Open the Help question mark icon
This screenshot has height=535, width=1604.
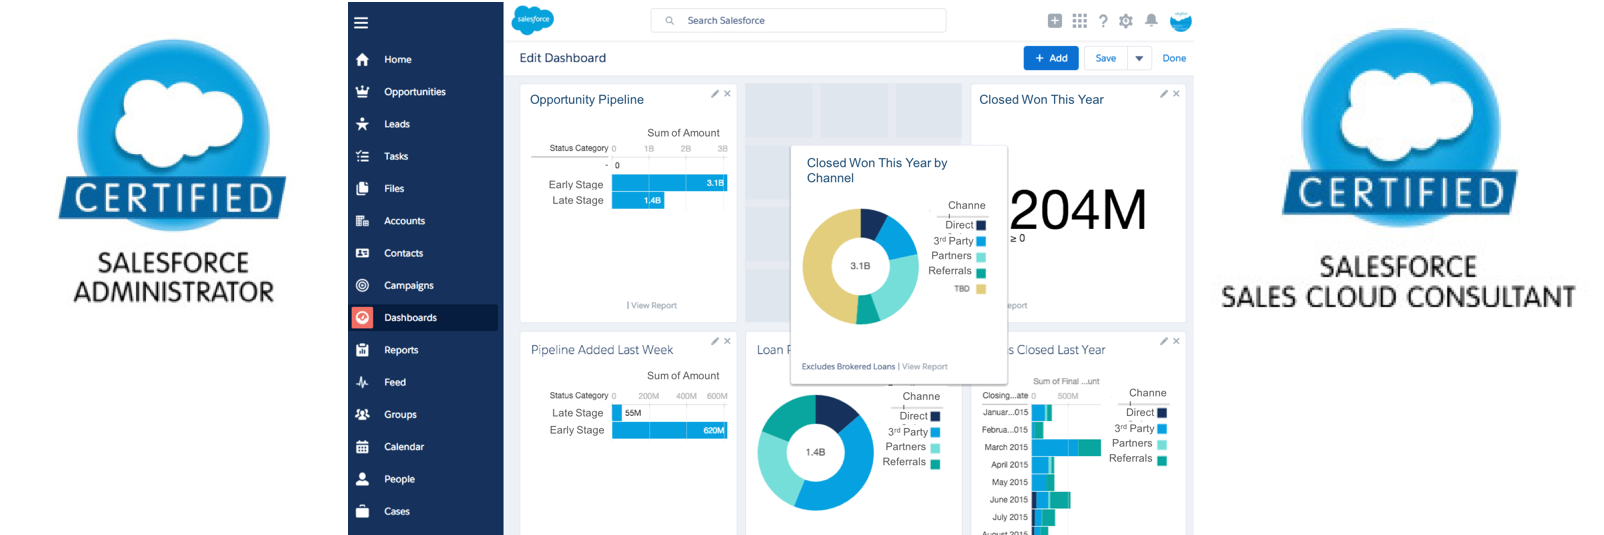[x=1103, y=21]
